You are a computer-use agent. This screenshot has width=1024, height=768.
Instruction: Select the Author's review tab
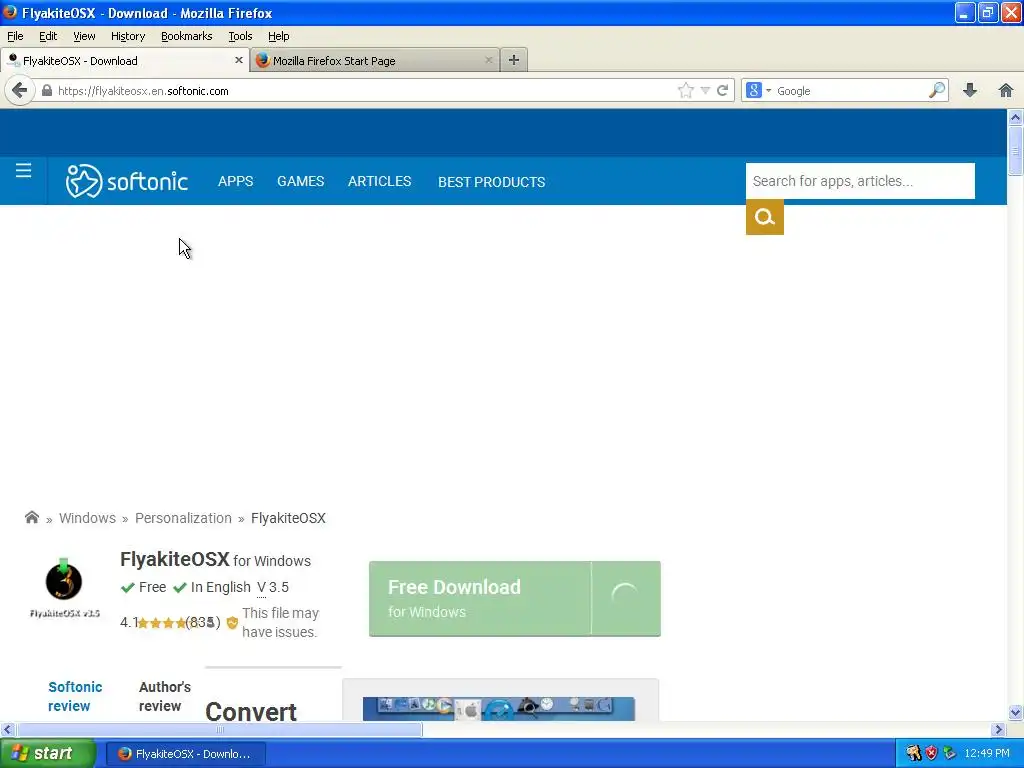[165, 696]
